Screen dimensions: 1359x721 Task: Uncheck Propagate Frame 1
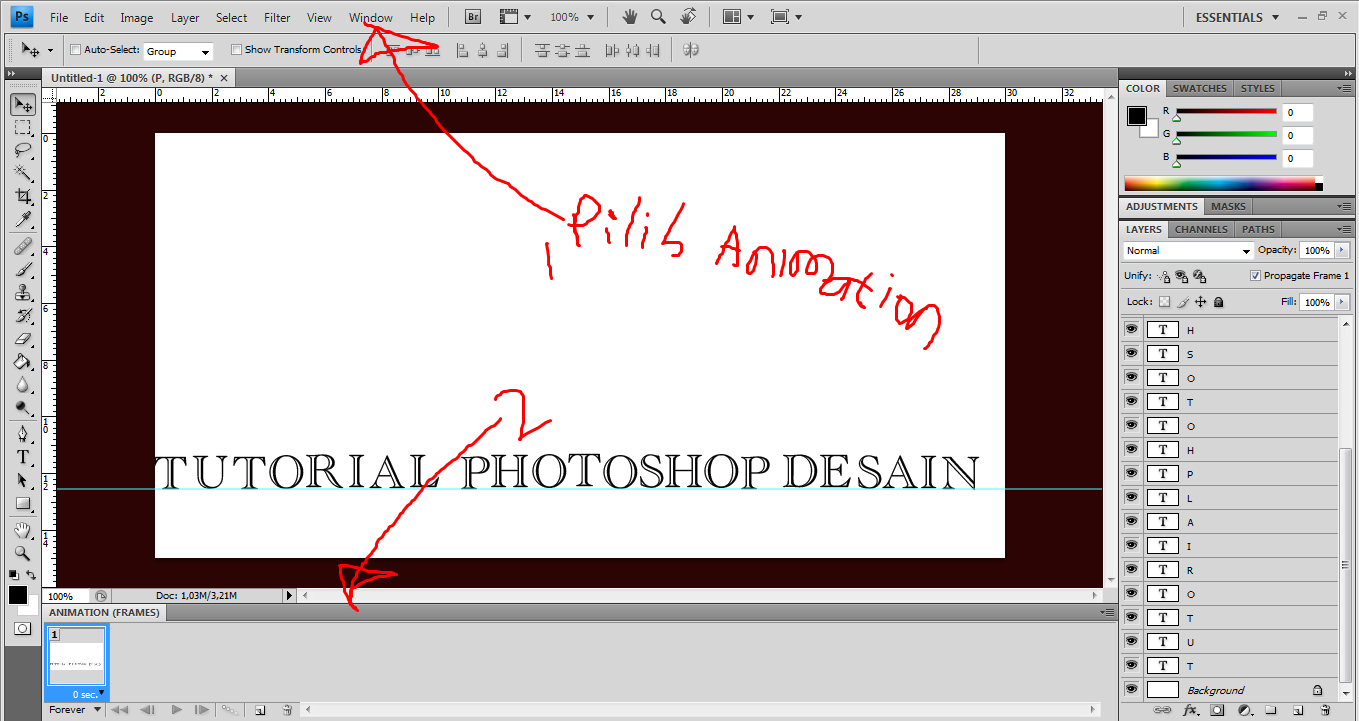(x=1255, y=276)
